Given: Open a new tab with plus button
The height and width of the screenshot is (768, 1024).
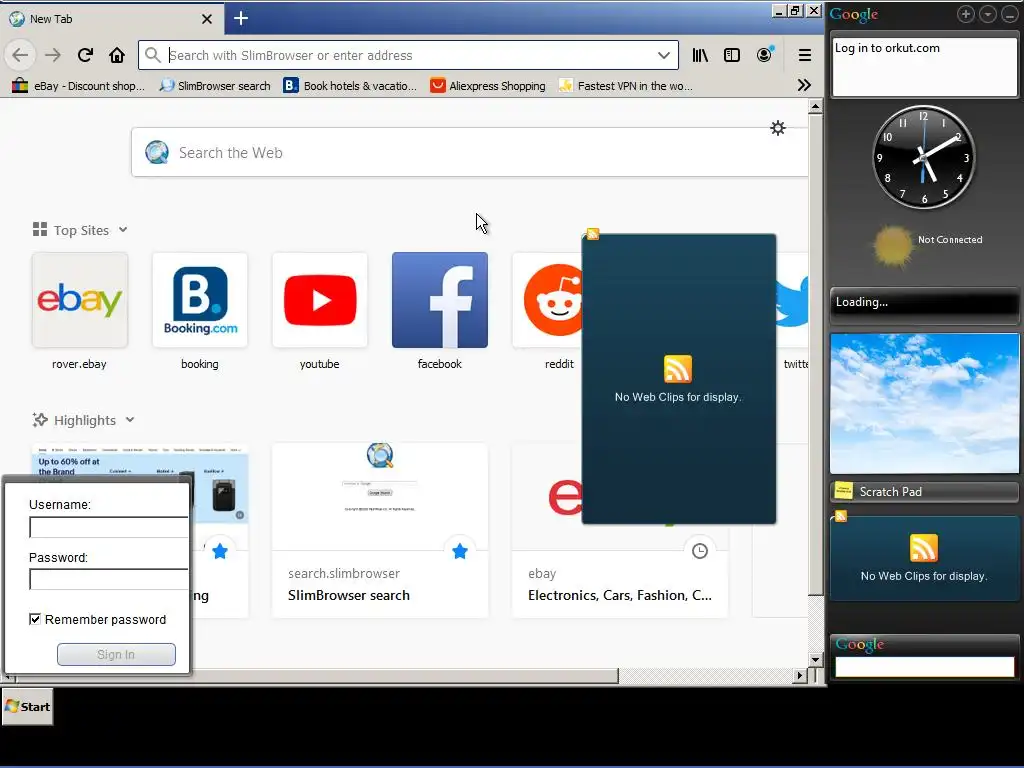Looking at the screenshot, I should (240, 18).
